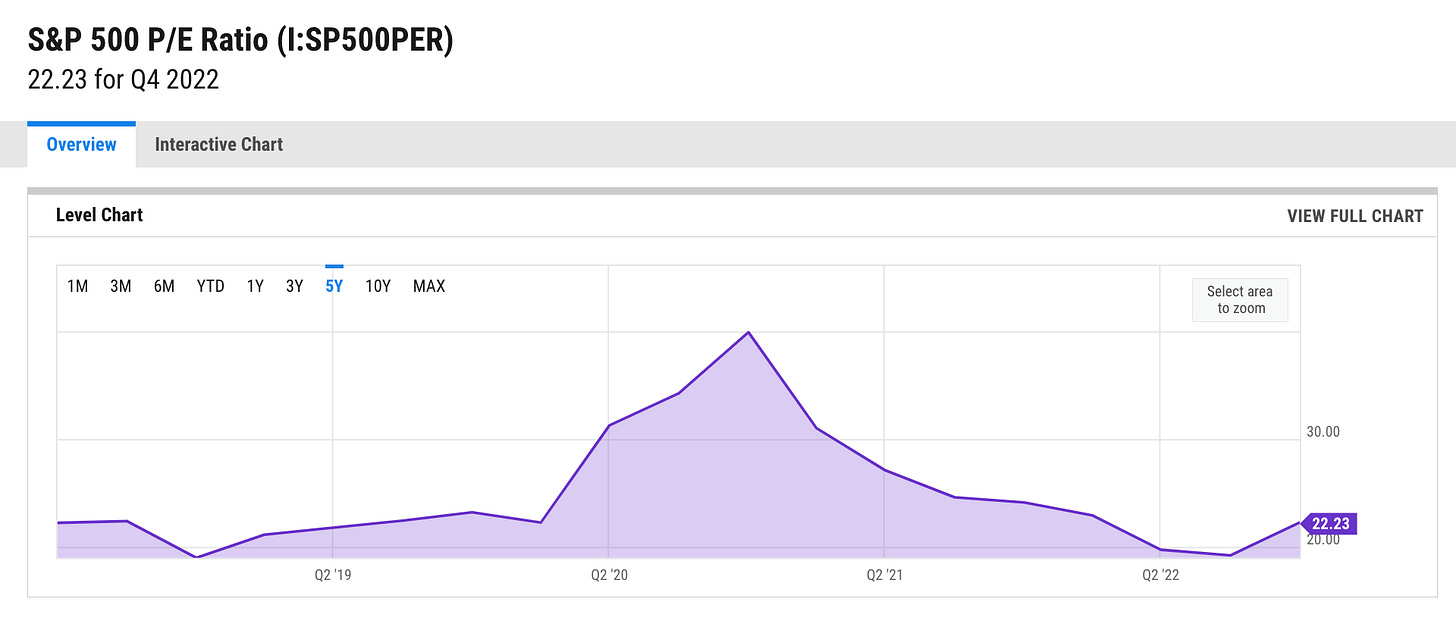Select the 3Y time range

294,286
